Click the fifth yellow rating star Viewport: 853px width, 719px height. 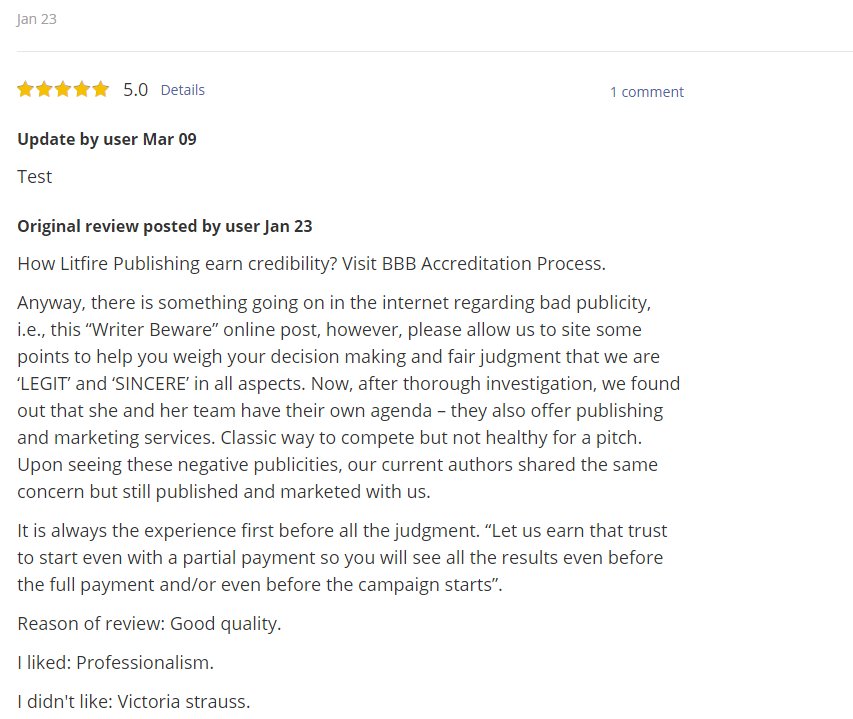click(x=100, y=90)
